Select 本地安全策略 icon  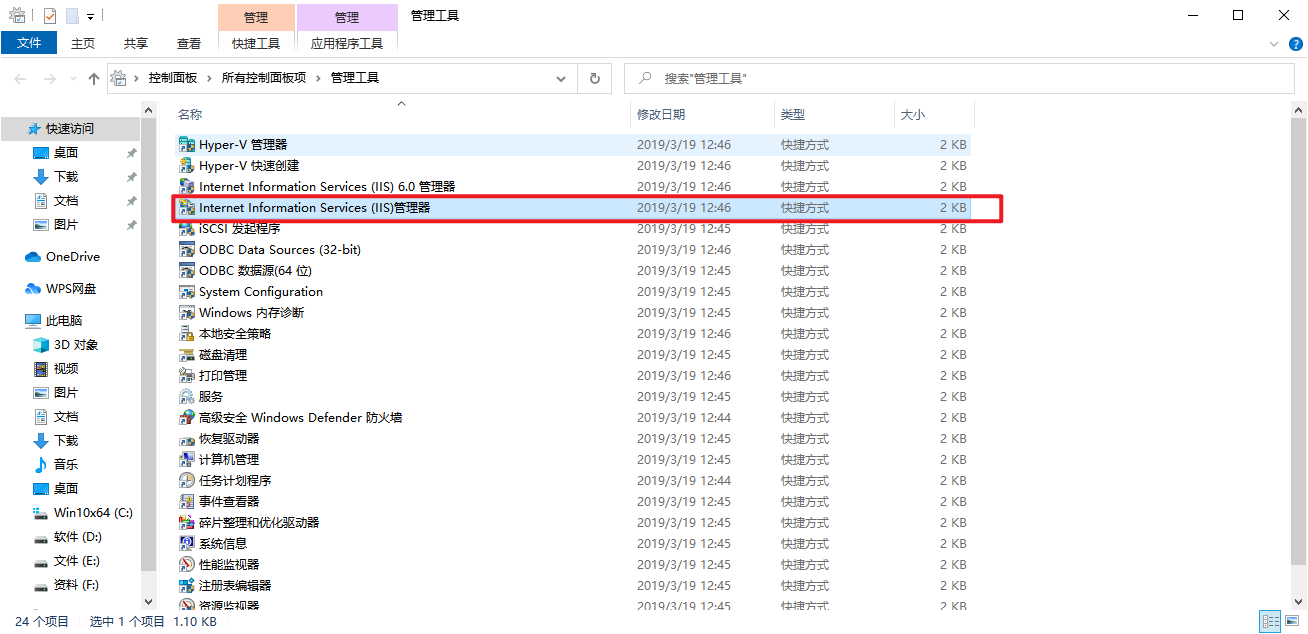pos(186,334)
